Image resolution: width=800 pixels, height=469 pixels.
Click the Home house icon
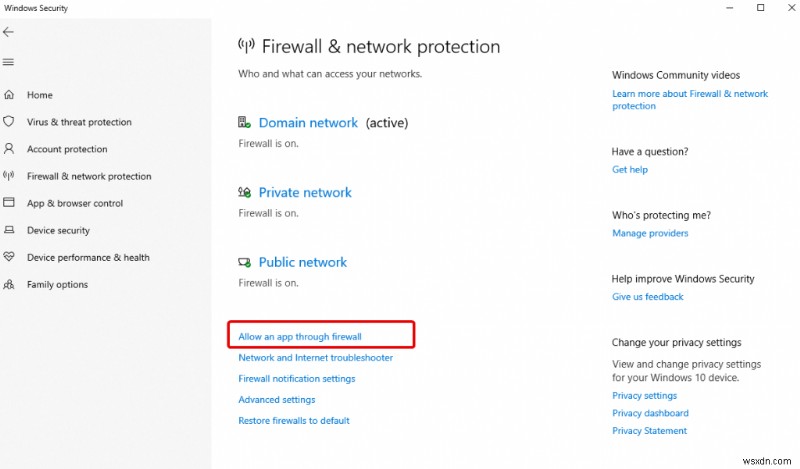tap(9, 95)
